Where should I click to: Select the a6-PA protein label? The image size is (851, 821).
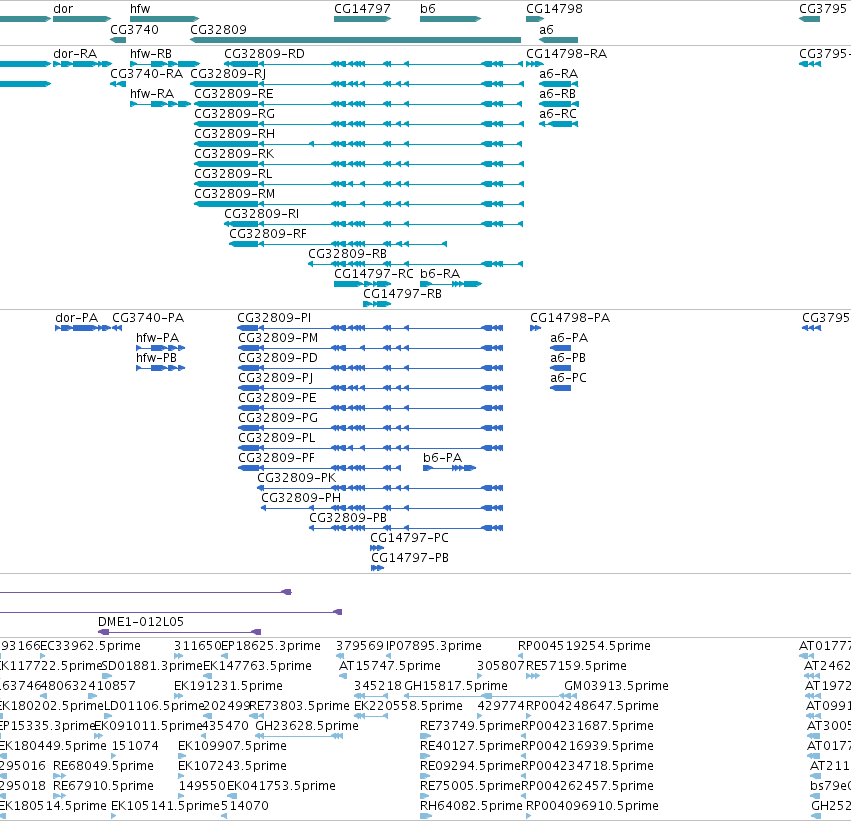tap(569, 338)
